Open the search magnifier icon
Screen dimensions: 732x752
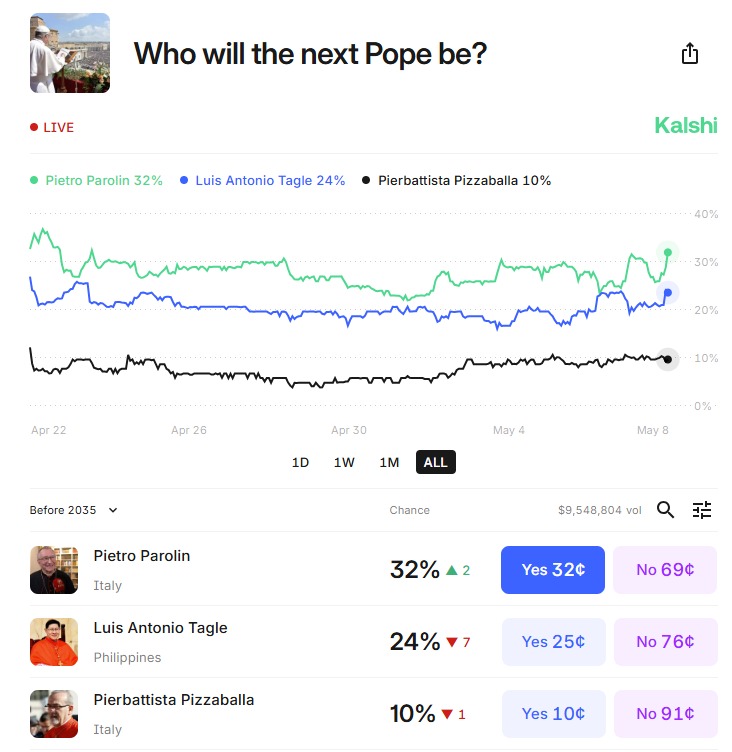coord(666,510)
